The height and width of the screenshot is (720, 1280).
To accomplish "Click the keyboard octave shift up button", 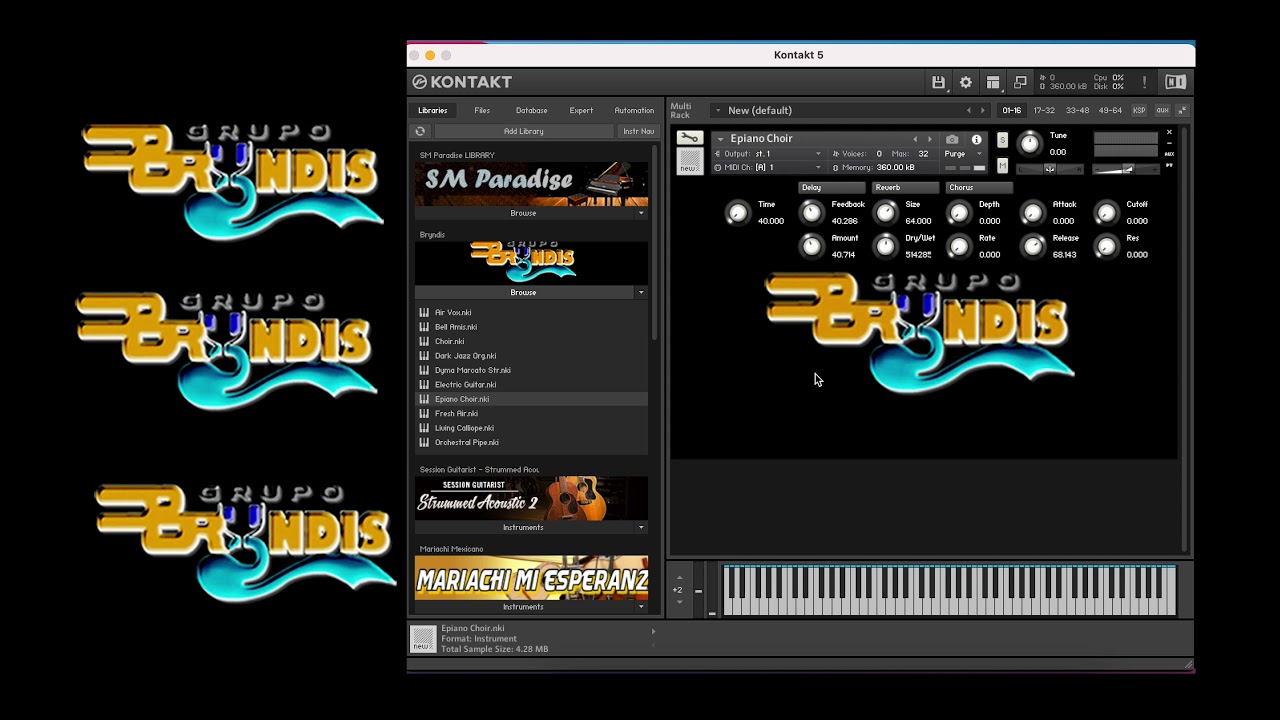I will (678, 577).
